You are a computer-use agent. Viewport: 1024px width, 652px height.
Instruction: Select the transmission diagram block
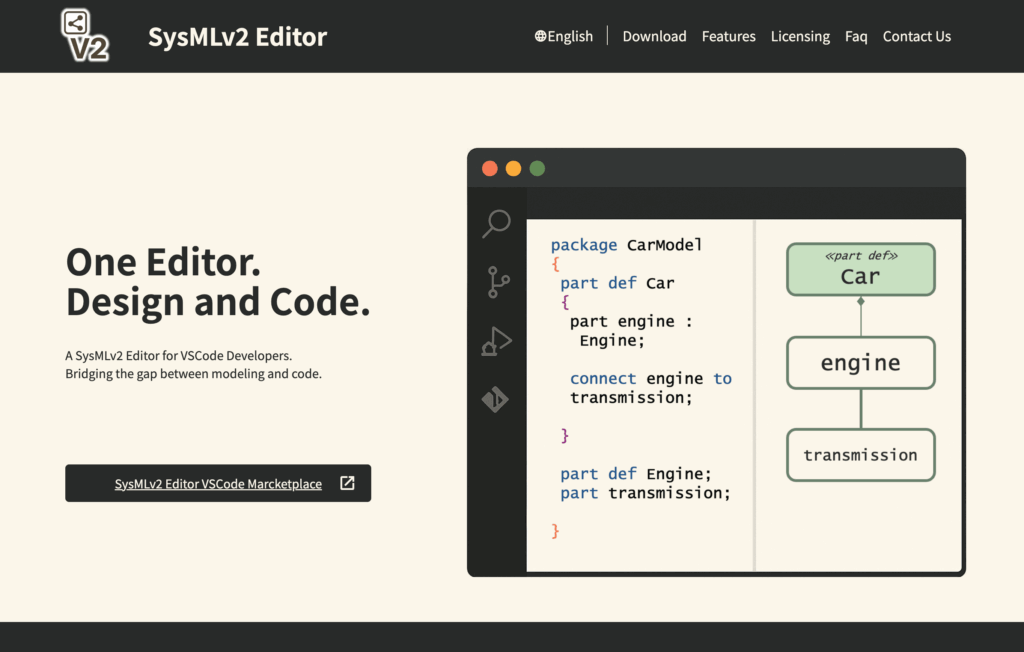(x=861, y=455)
